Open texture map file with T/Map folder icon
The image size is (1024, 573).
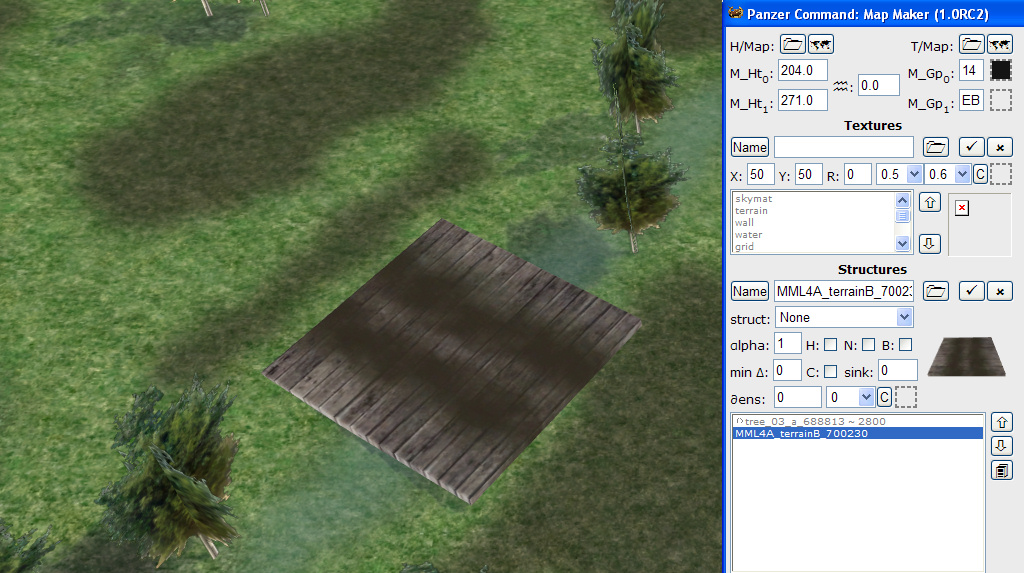(971, 44)
